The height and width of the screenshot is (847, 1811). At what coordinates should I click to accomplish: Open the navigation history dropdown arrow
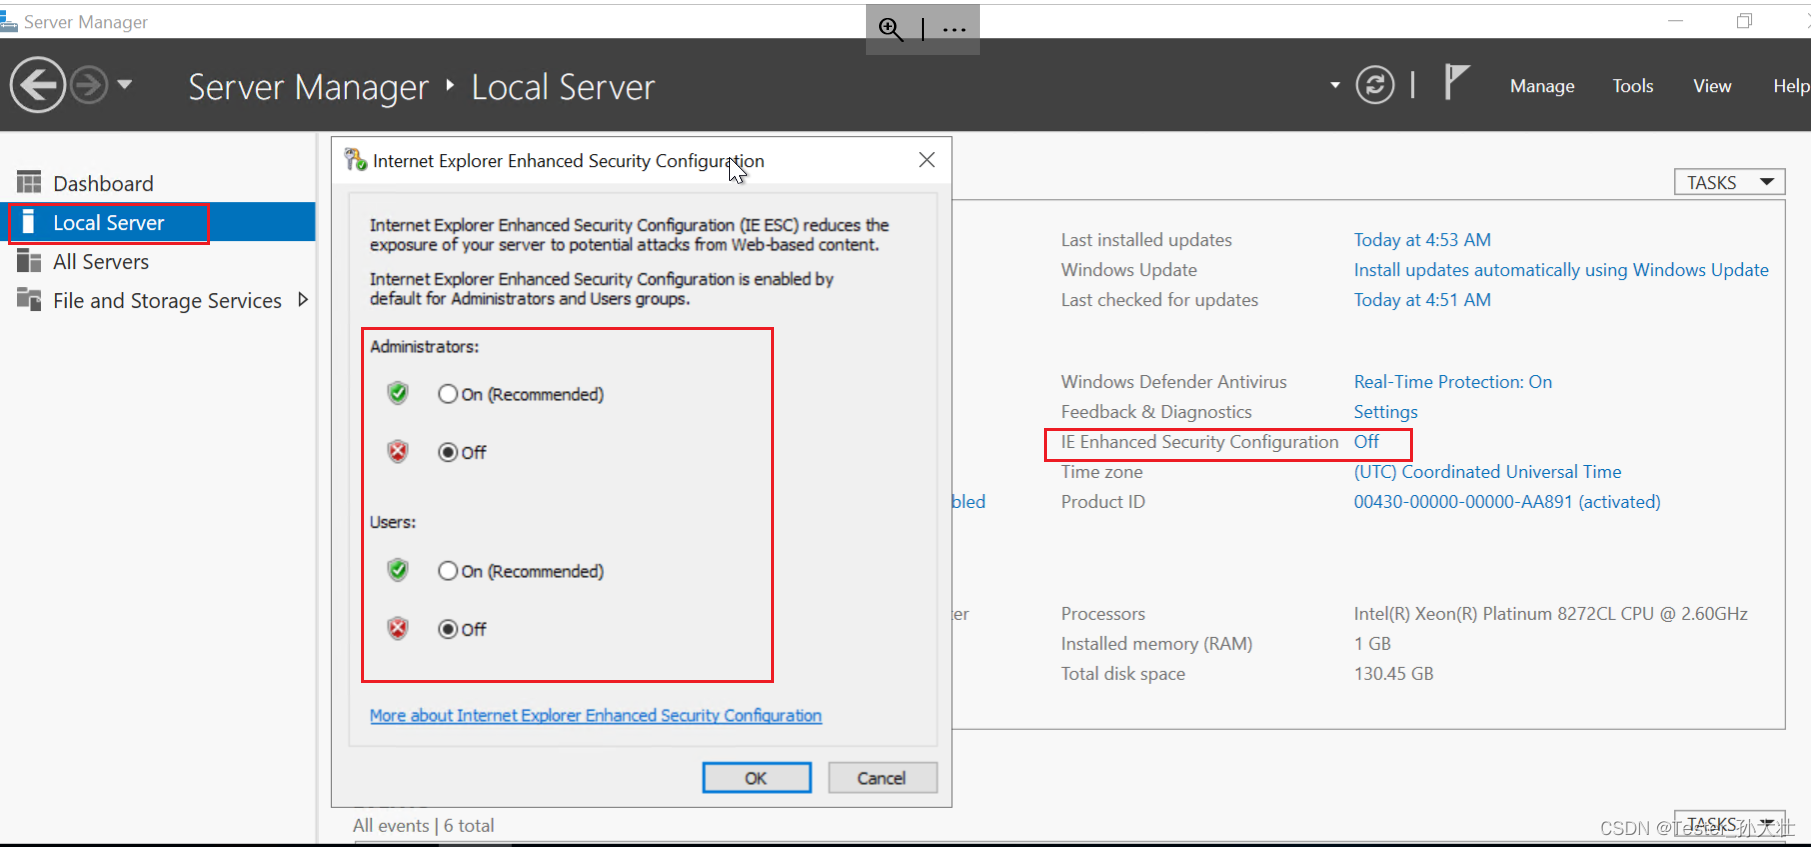(x=125, y=85)
